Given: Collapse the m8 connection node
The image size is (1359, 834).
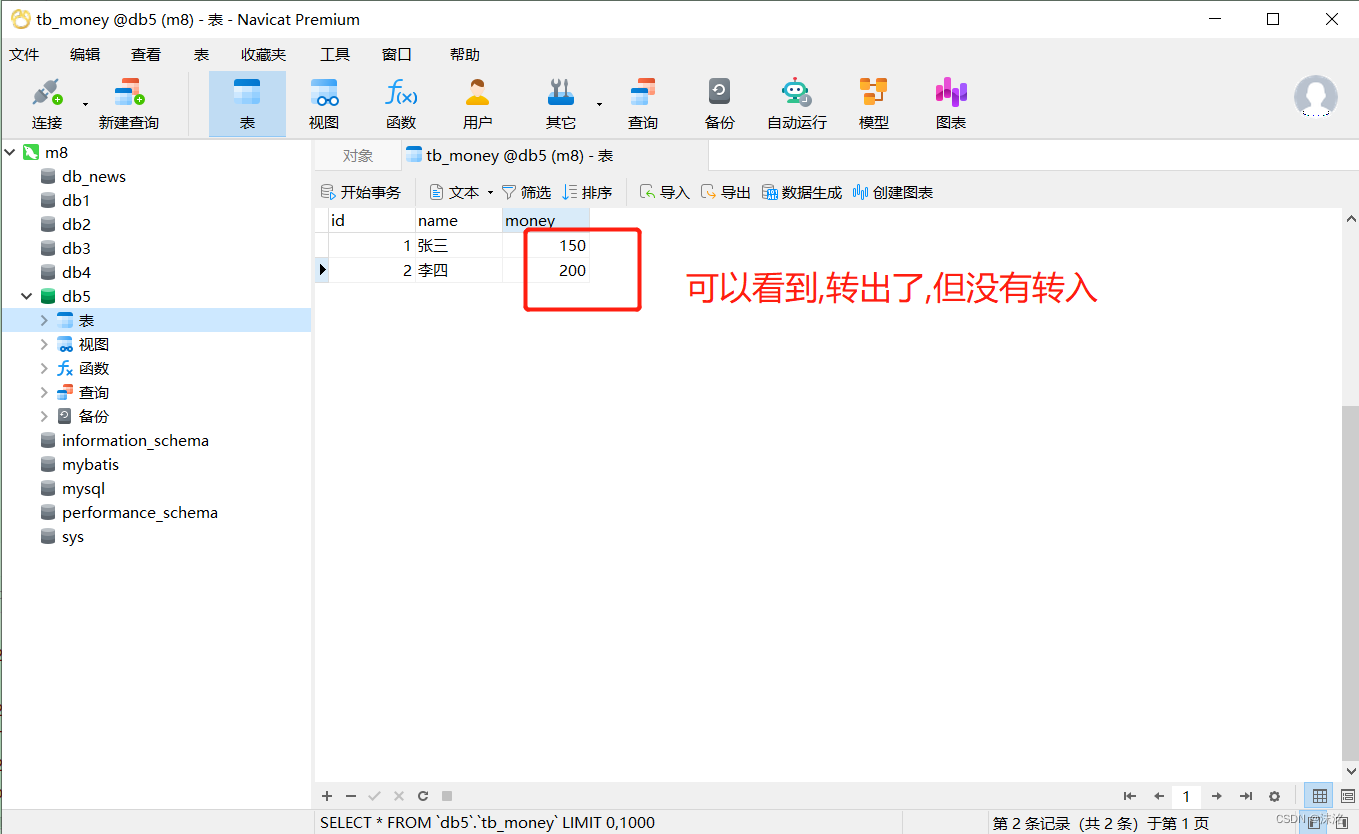Looking at the screenshot, I should point(10,152).
